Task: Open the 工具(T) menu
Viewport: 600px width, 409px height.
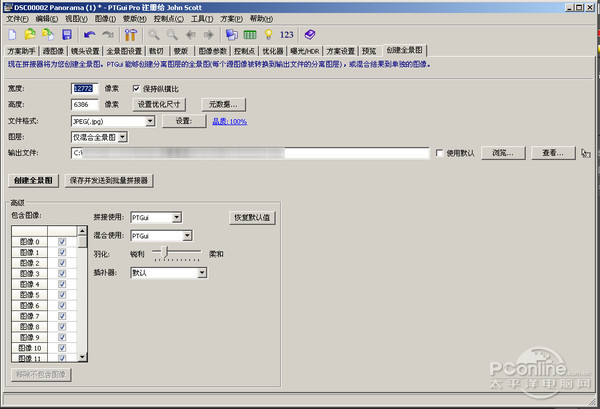Action: tap(202, 19)
